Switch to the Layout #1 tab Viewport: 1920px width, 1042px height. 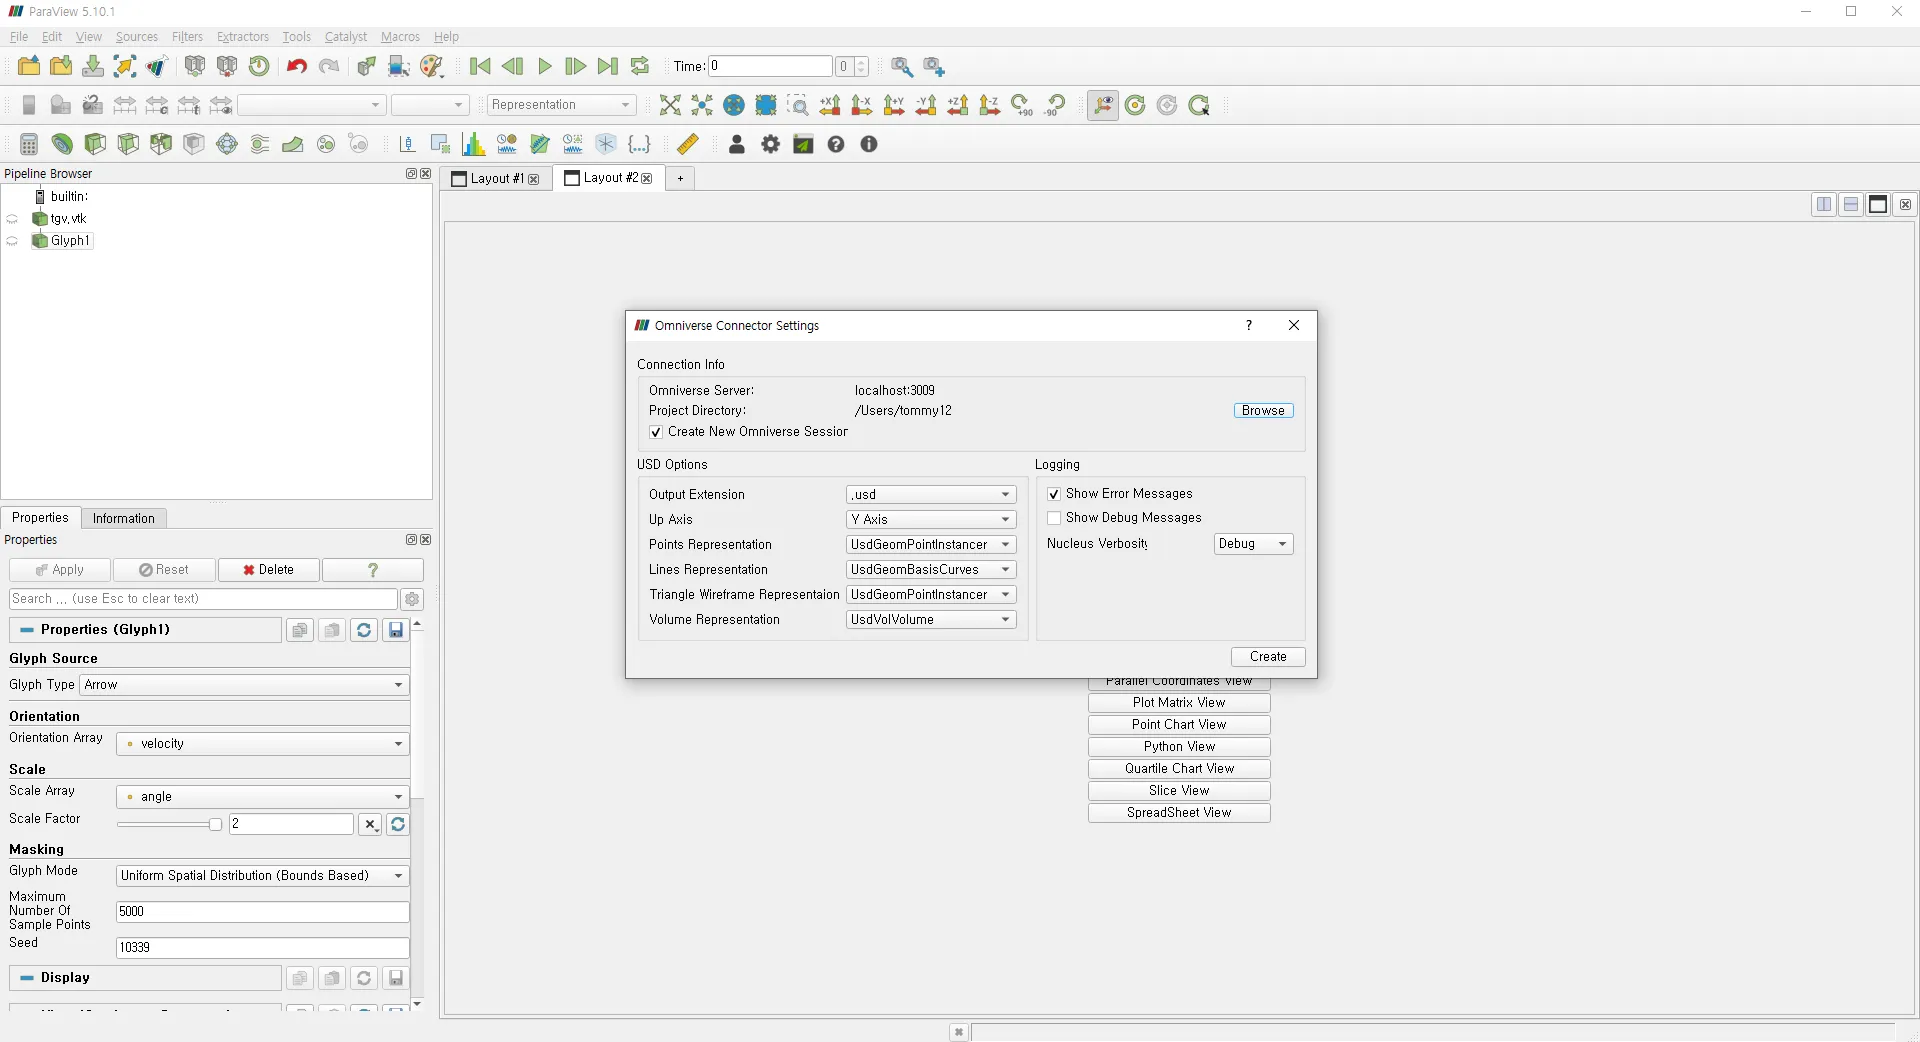tap(496, 179)
